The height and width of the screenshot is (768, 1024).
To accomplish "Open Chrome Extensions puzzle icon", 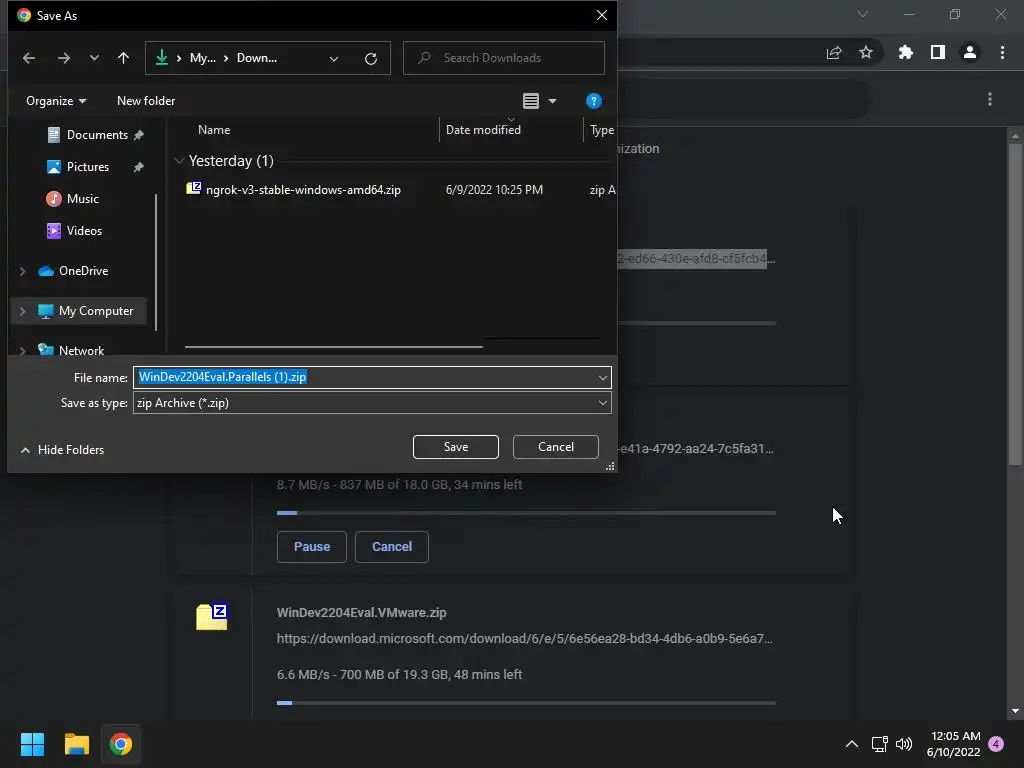I will [906, 52].
